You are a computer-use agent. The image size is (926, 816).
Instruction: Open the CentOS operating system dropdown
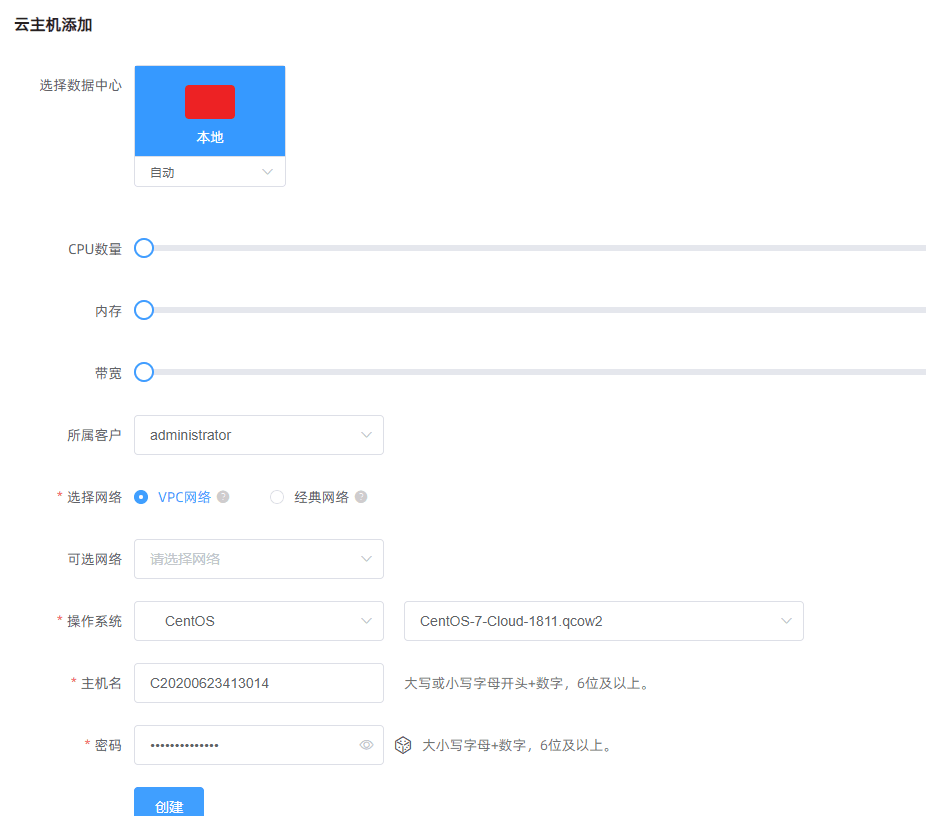coord(259,621)
